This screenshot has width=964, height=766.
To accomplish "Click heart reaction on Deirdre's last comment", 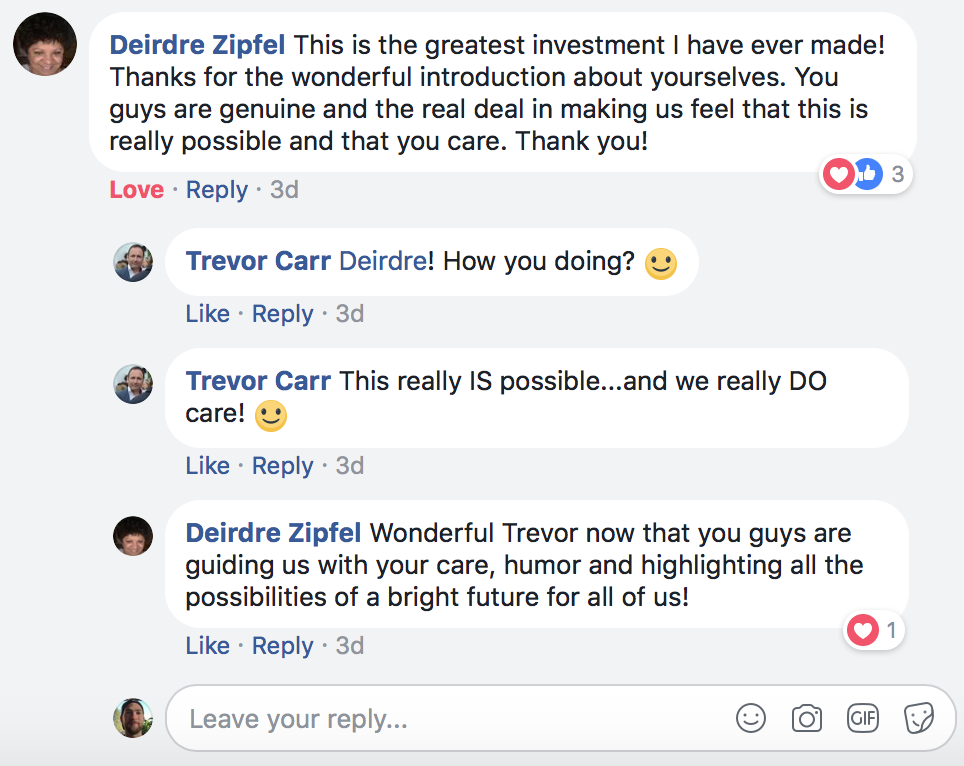I will point(862,630).
